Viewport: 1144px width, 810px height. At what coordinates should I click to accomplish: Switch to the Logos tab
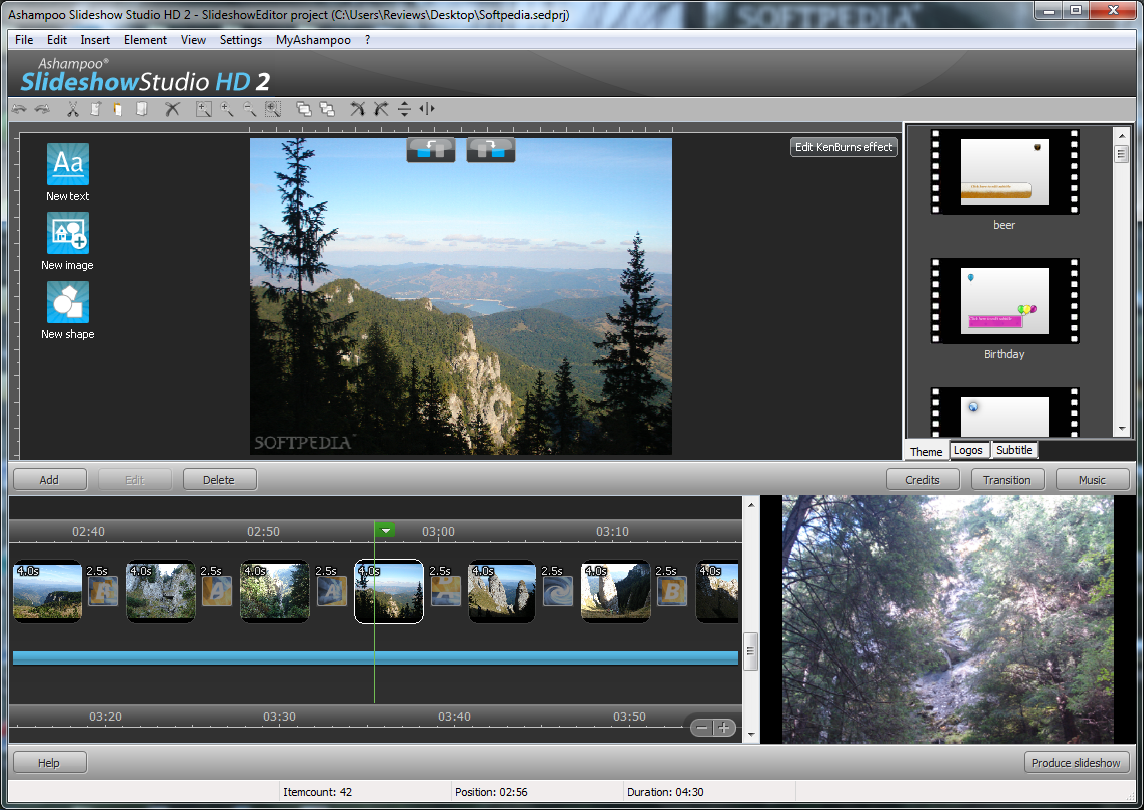pos(968,450)
